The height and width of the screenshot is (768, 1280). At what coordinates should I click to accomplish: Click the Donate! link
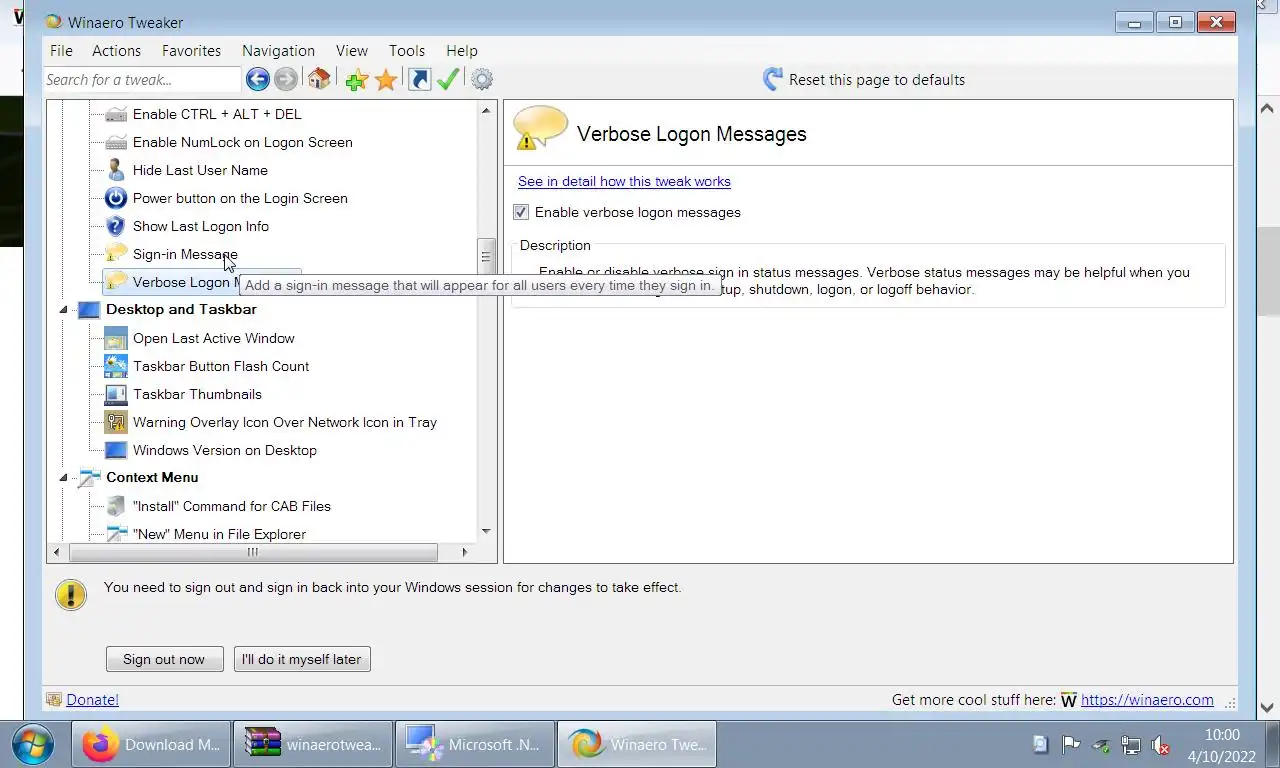click(92, 700)
